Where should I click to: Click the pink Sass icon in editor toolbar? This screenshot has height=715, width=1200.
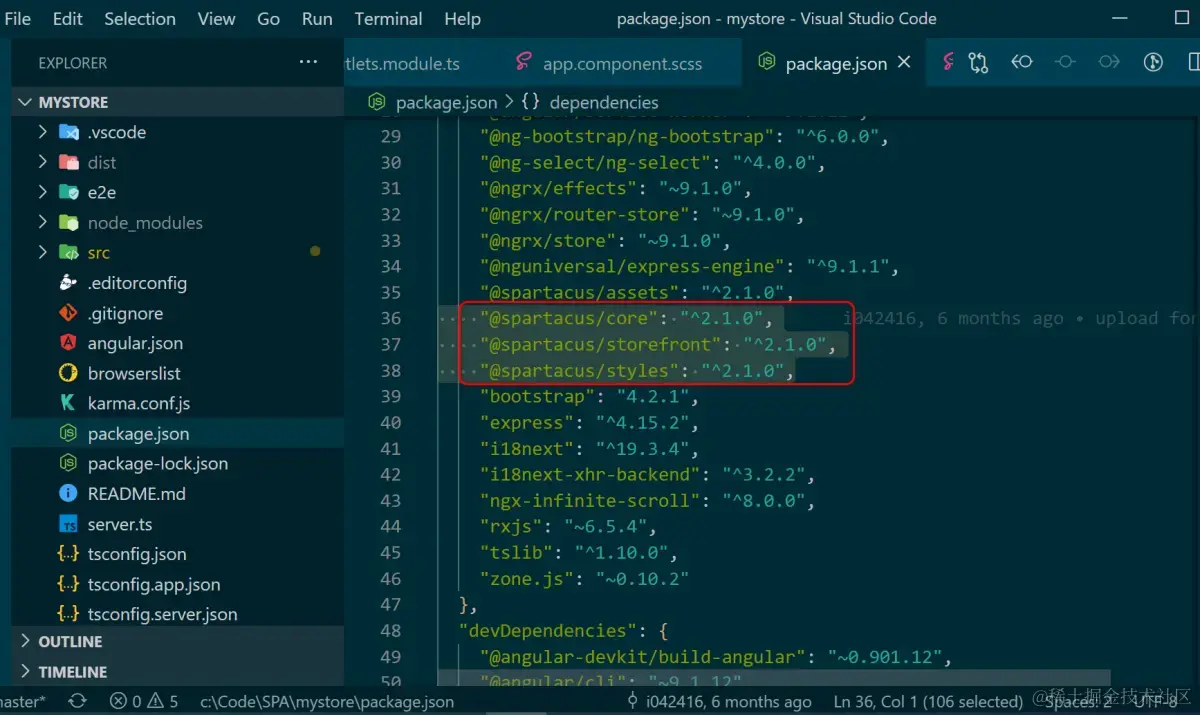(x=948, y=62)
